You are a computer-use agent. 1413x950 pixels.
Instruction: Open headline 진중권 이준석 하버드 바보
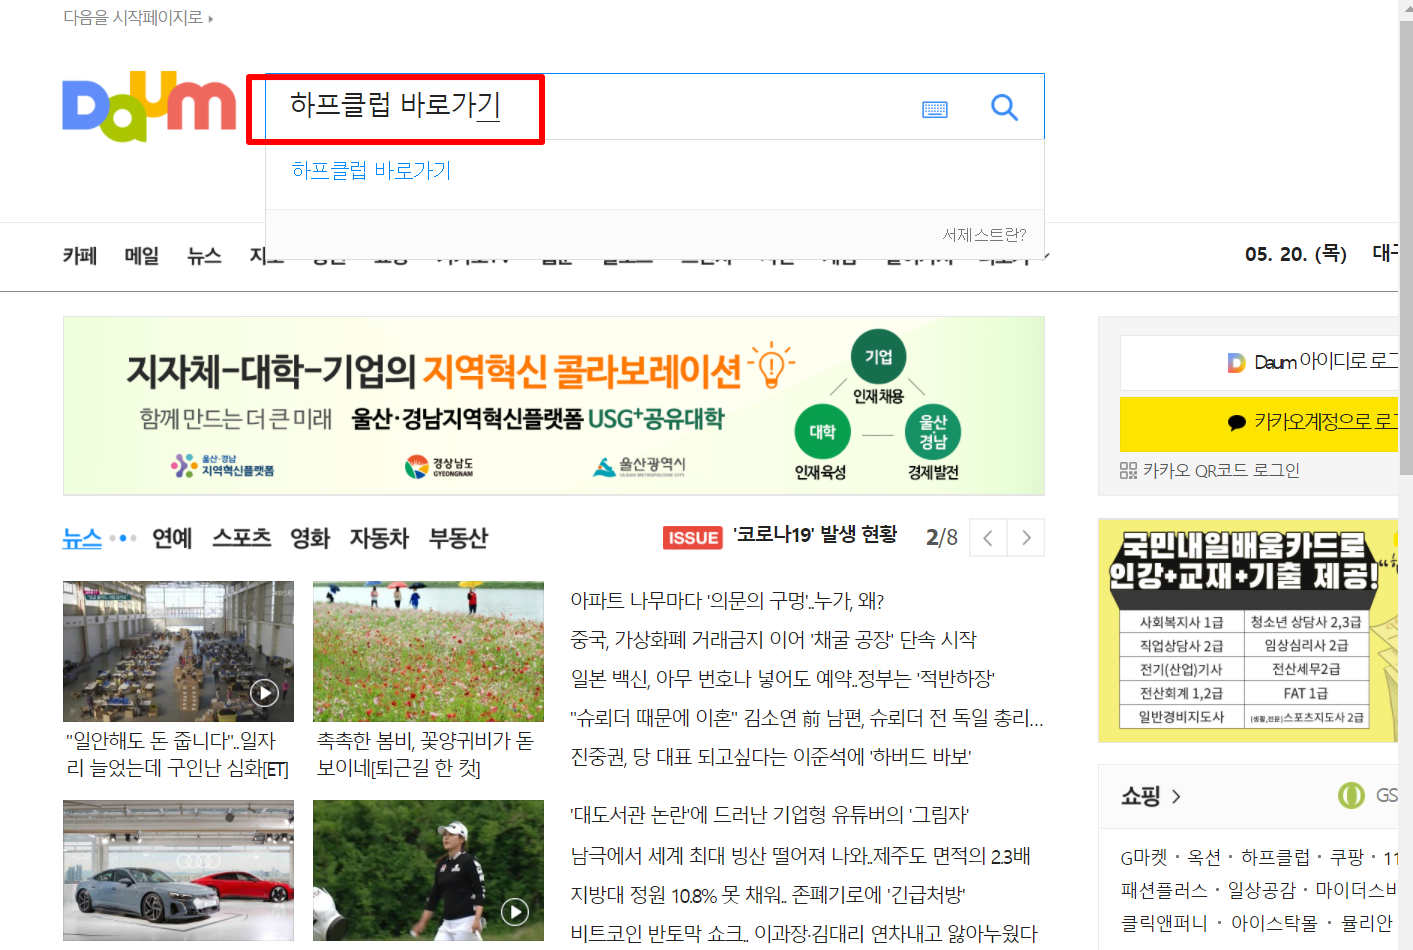click(771, 757)
